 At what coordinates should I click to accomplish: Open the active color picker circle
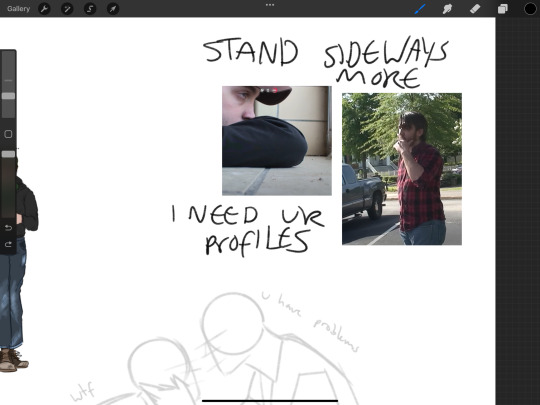coord(530,9)
